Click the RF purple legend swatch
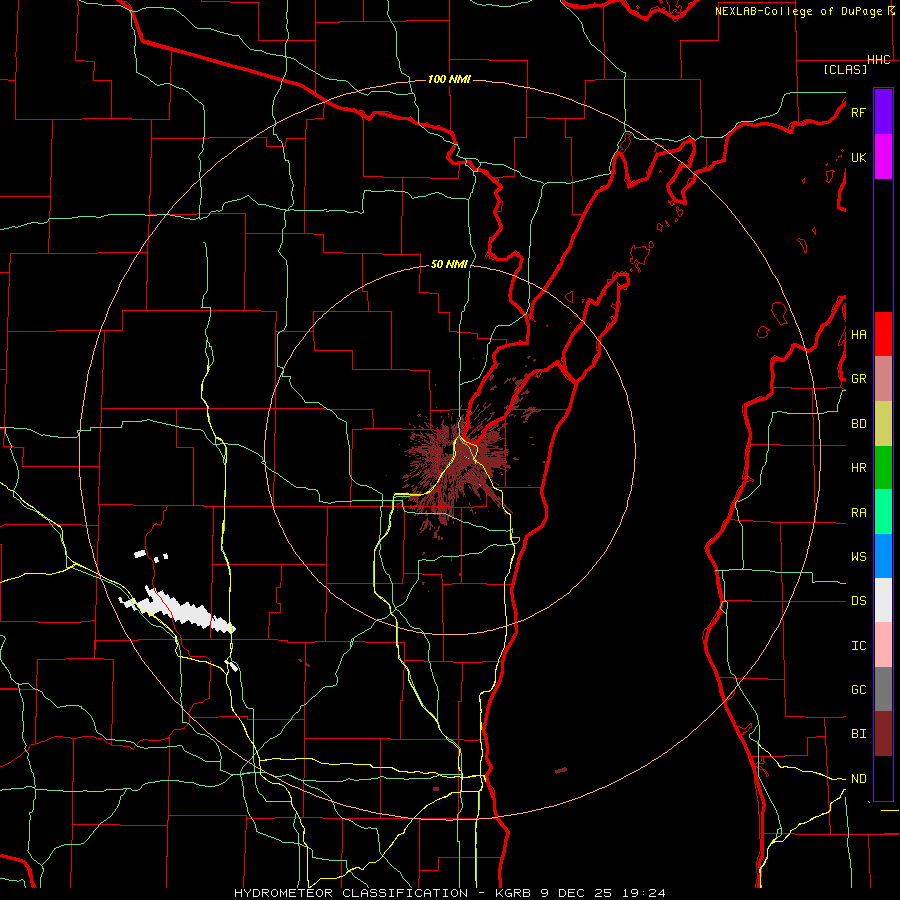 883,112
